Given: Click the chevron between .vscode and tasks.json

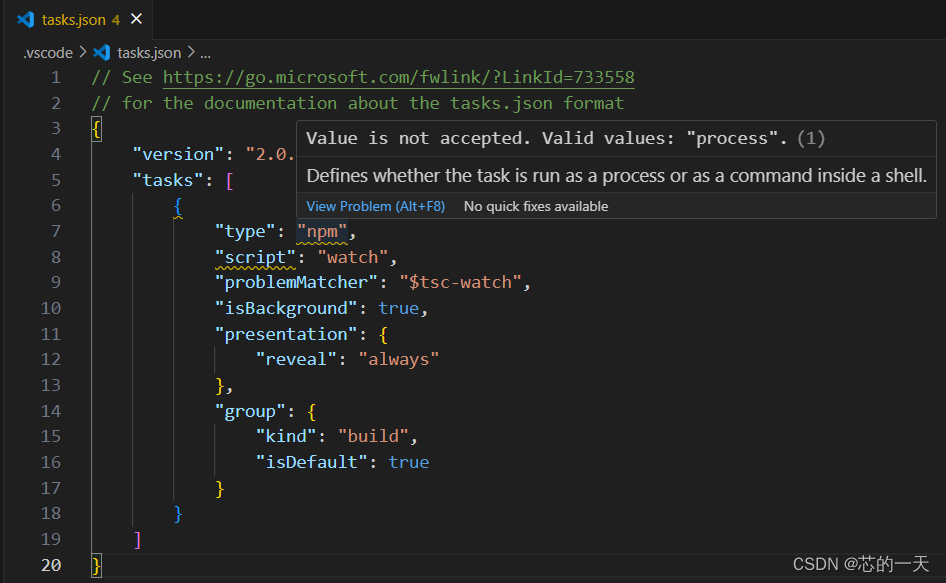Looking at the screenshot, I should (82, 52).
